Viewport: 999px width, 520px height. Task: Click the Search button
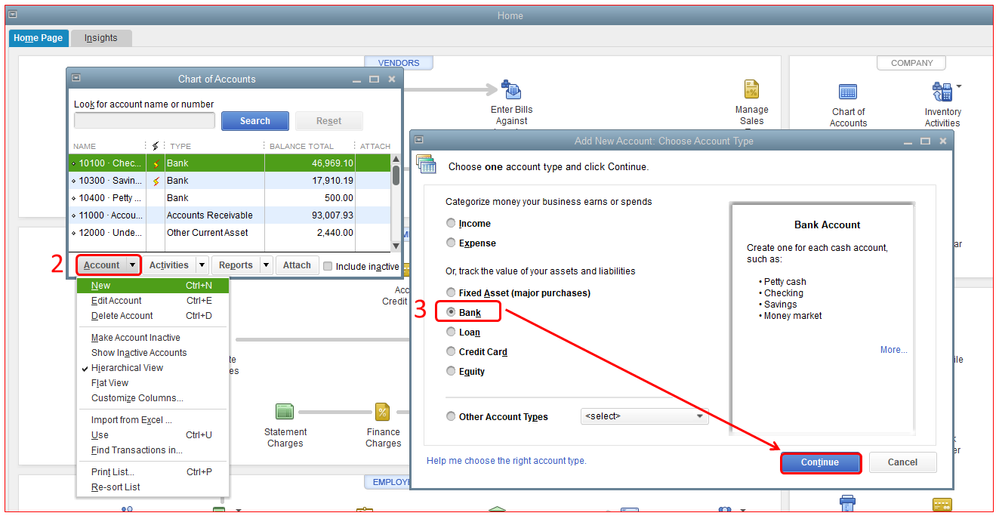(x=255, y=121)
